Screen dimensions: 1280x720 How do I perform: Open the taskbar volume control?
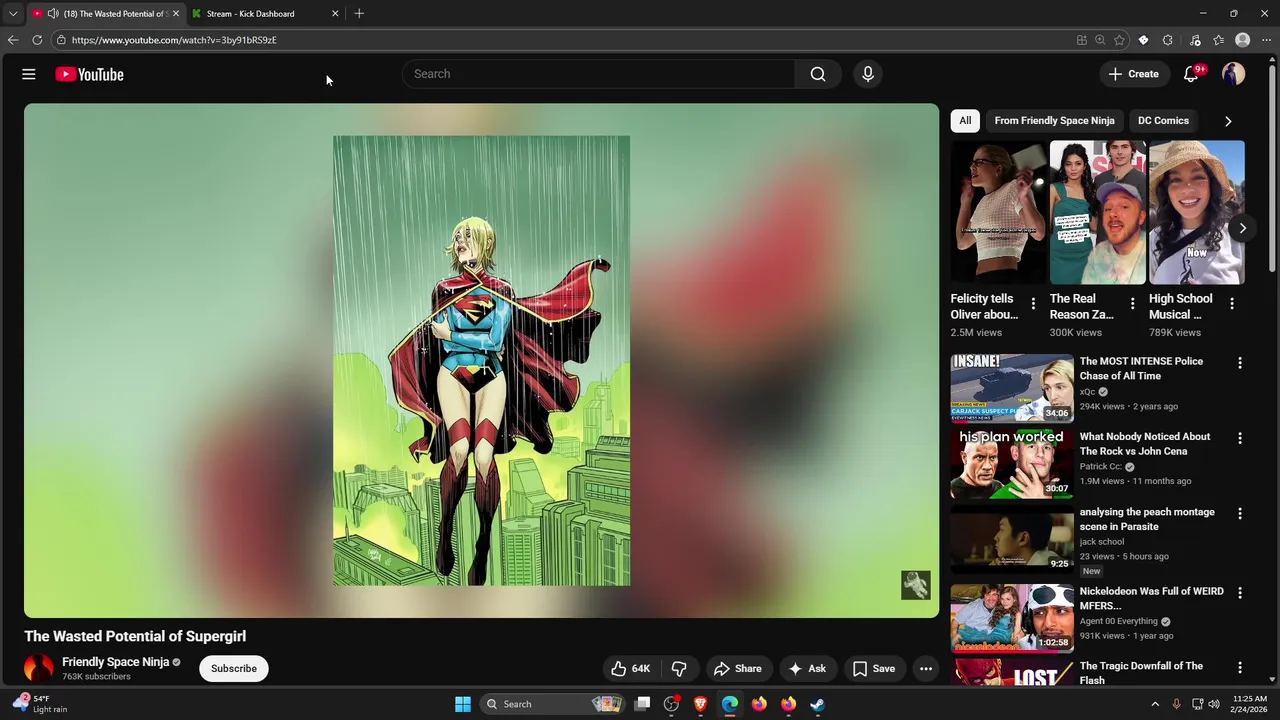(x=1215, y=704)
